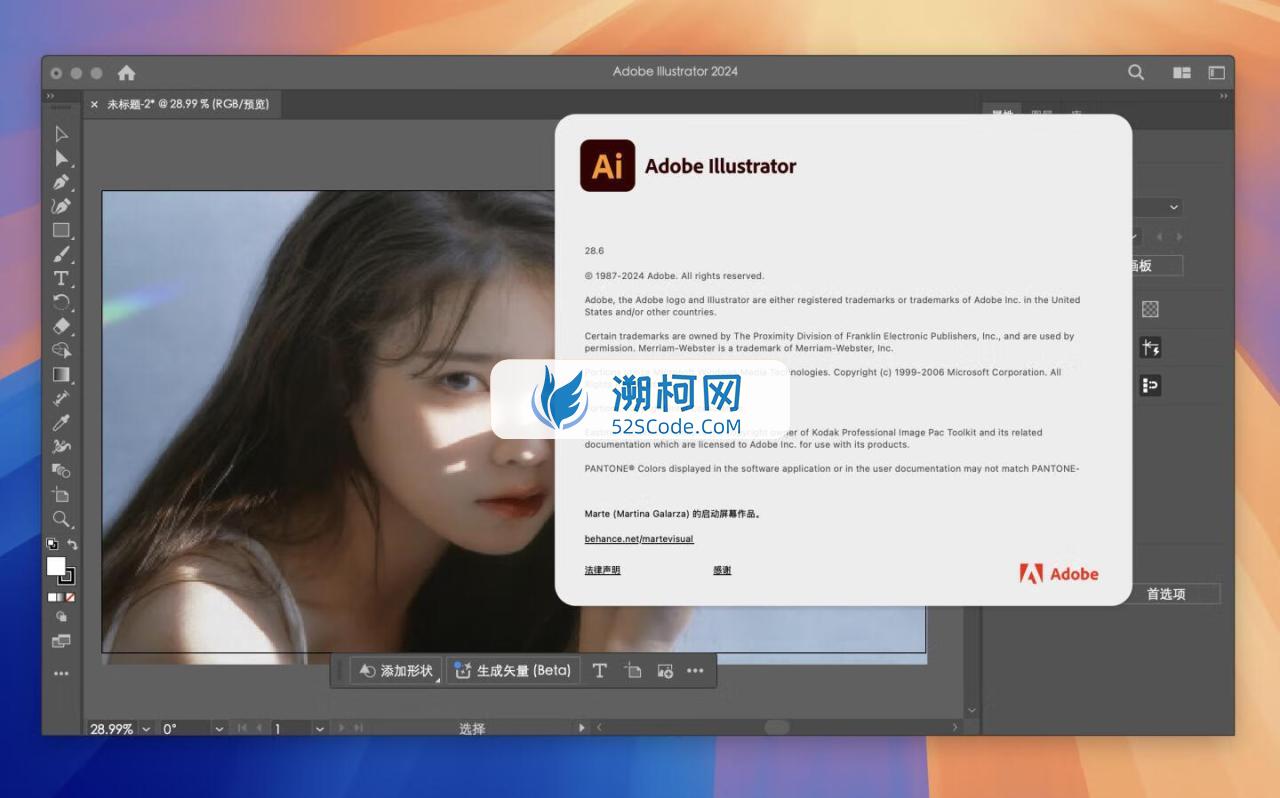Toggle transparency grid icon in Properties
This screenshot has width=1280, height=798.
pos(1150,310)
